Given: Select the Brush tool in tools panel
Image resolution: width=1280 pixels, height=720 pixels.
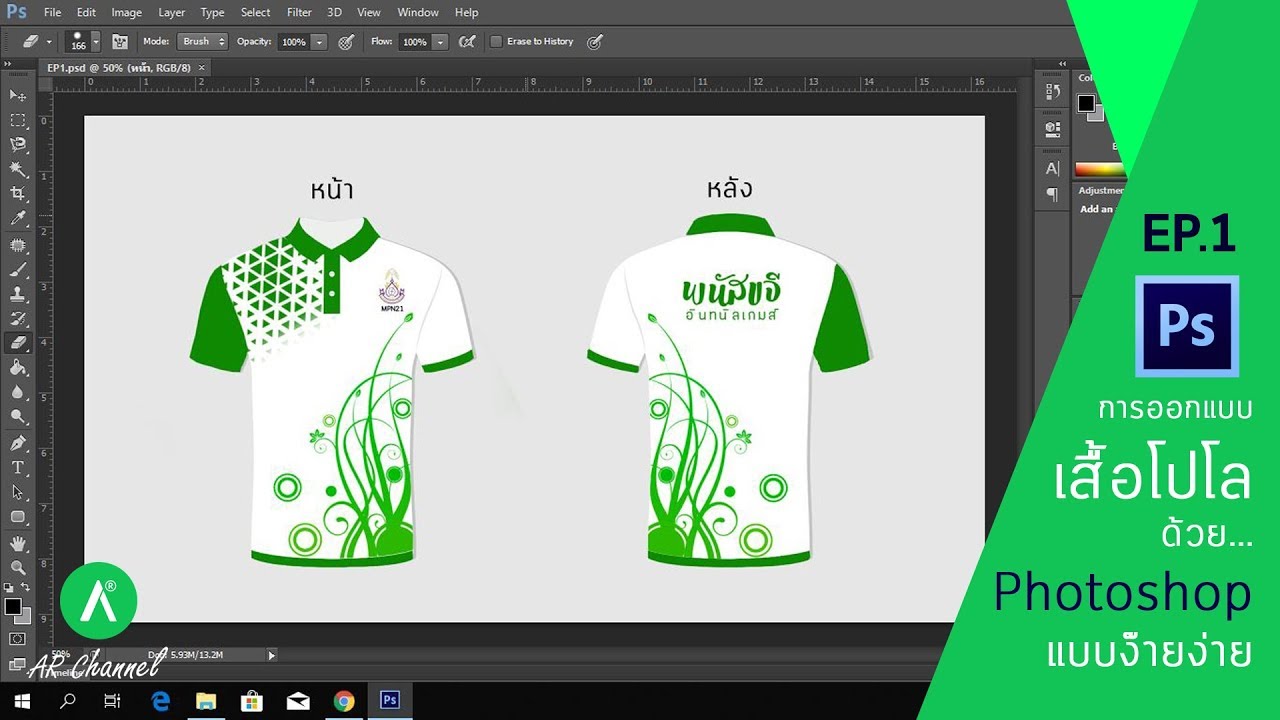Looking at the screenshot, I should (18, 270).
